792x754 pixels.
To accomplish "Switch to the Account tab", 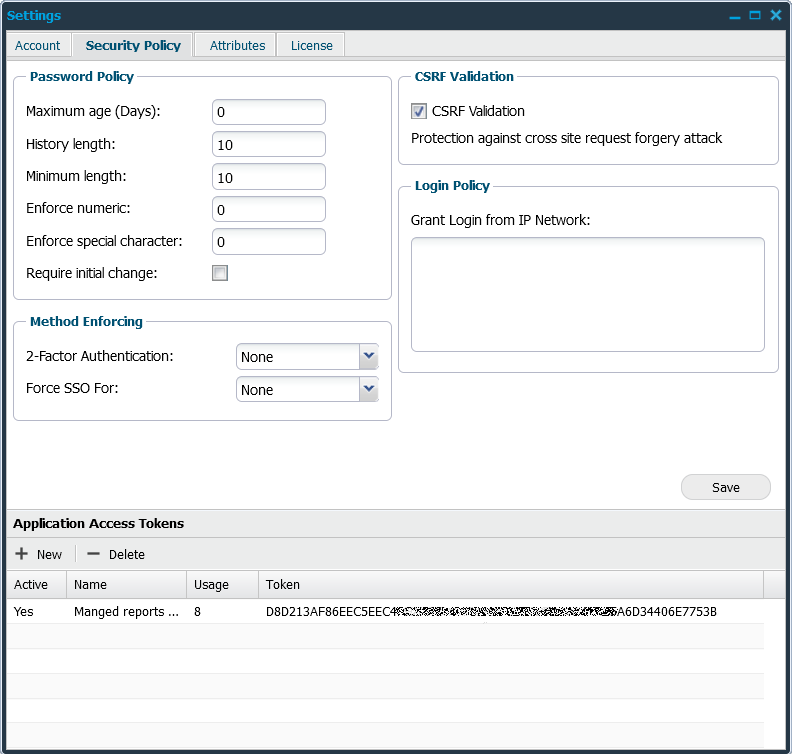I will click(38, 45).
